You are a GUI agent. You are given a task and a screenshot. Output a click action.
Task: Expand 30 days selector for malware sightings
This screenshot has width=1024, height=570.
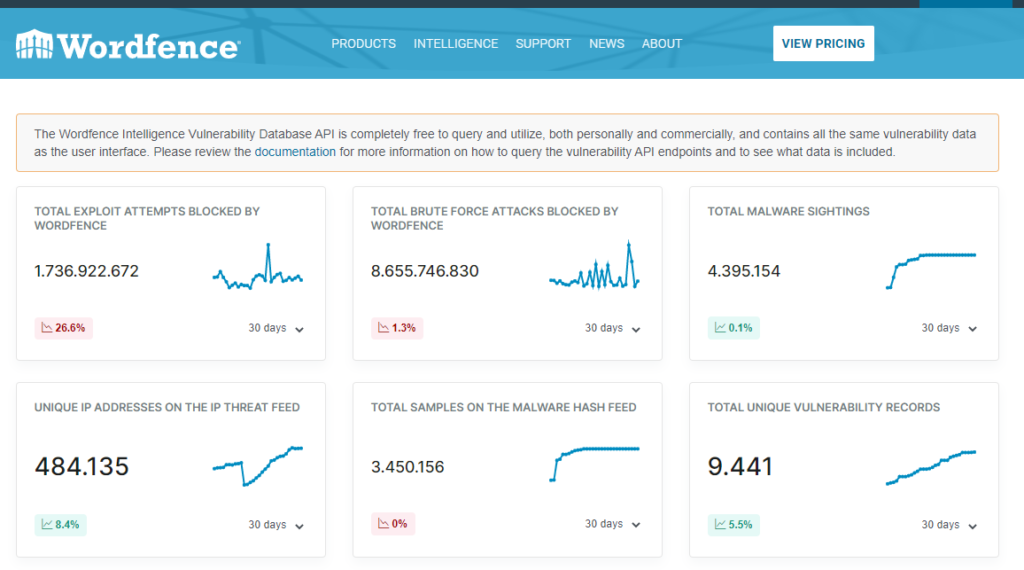coord(949,328)
